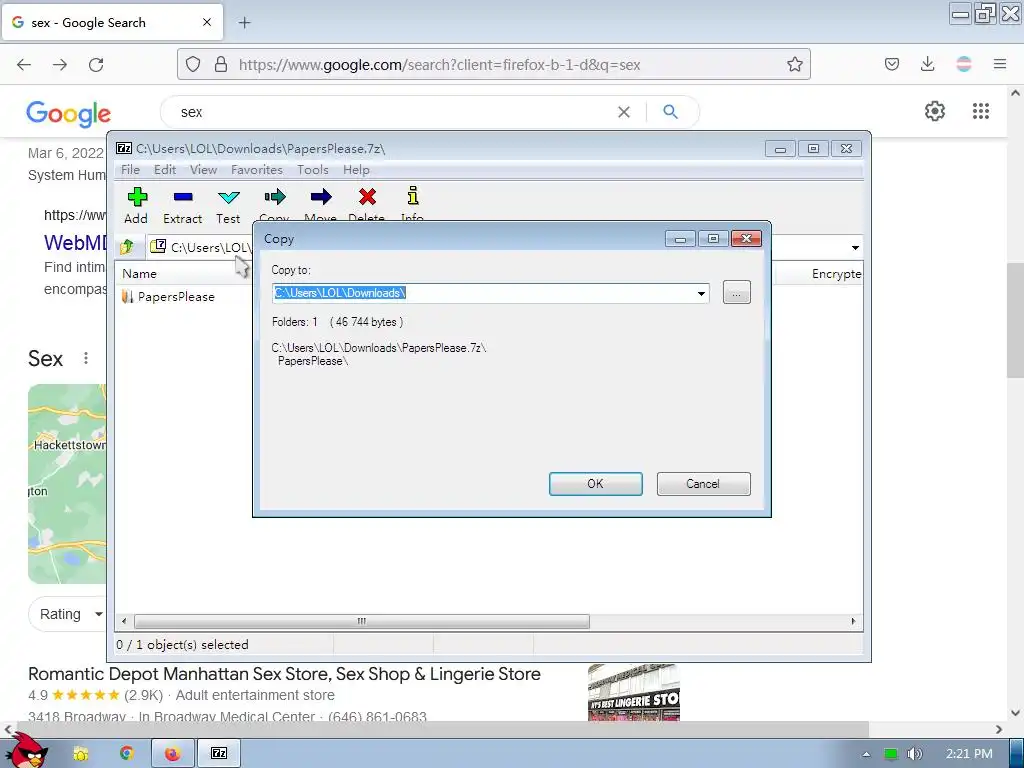The image size is (1024, 768).
Task: Open the File menu in 7-Zip
Action: 130,170
